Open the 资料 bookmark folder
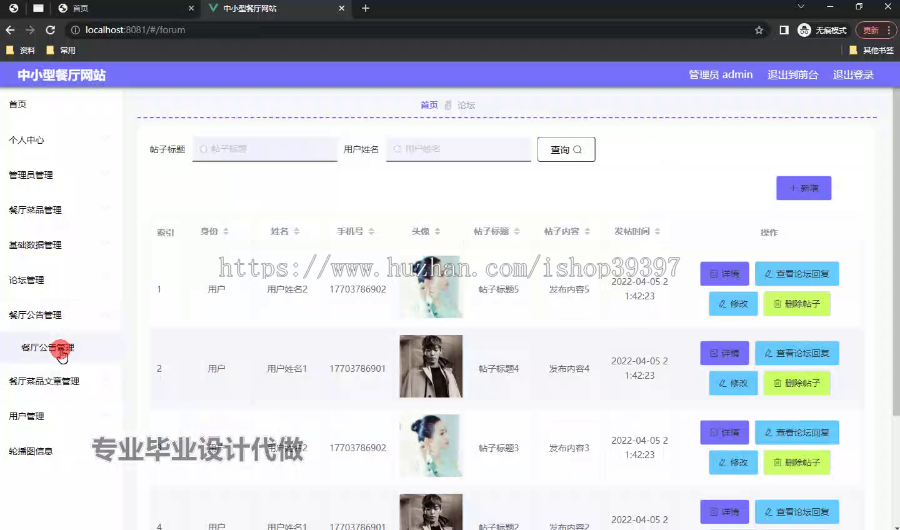900x530 pixels. coord(21,51)
